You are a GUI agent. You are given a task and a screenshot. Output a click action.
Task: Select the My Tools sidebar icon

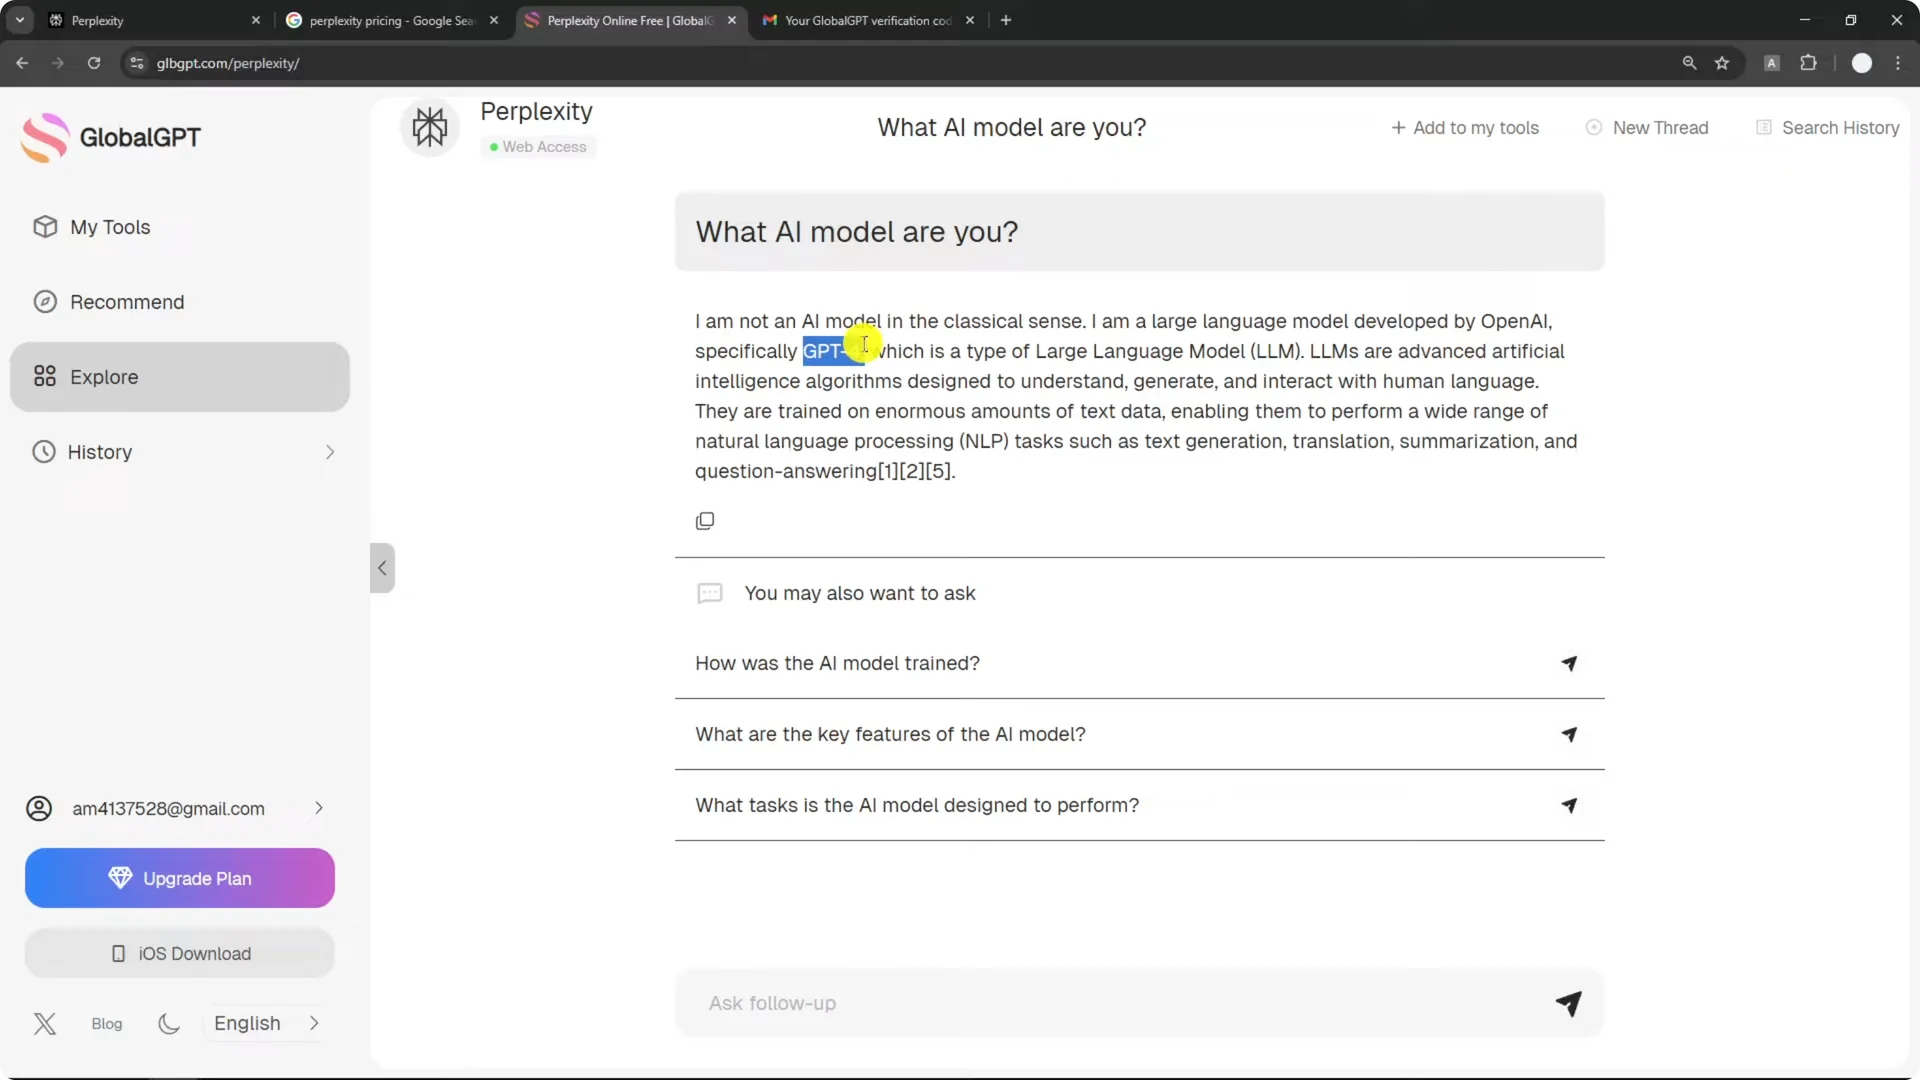44,227
